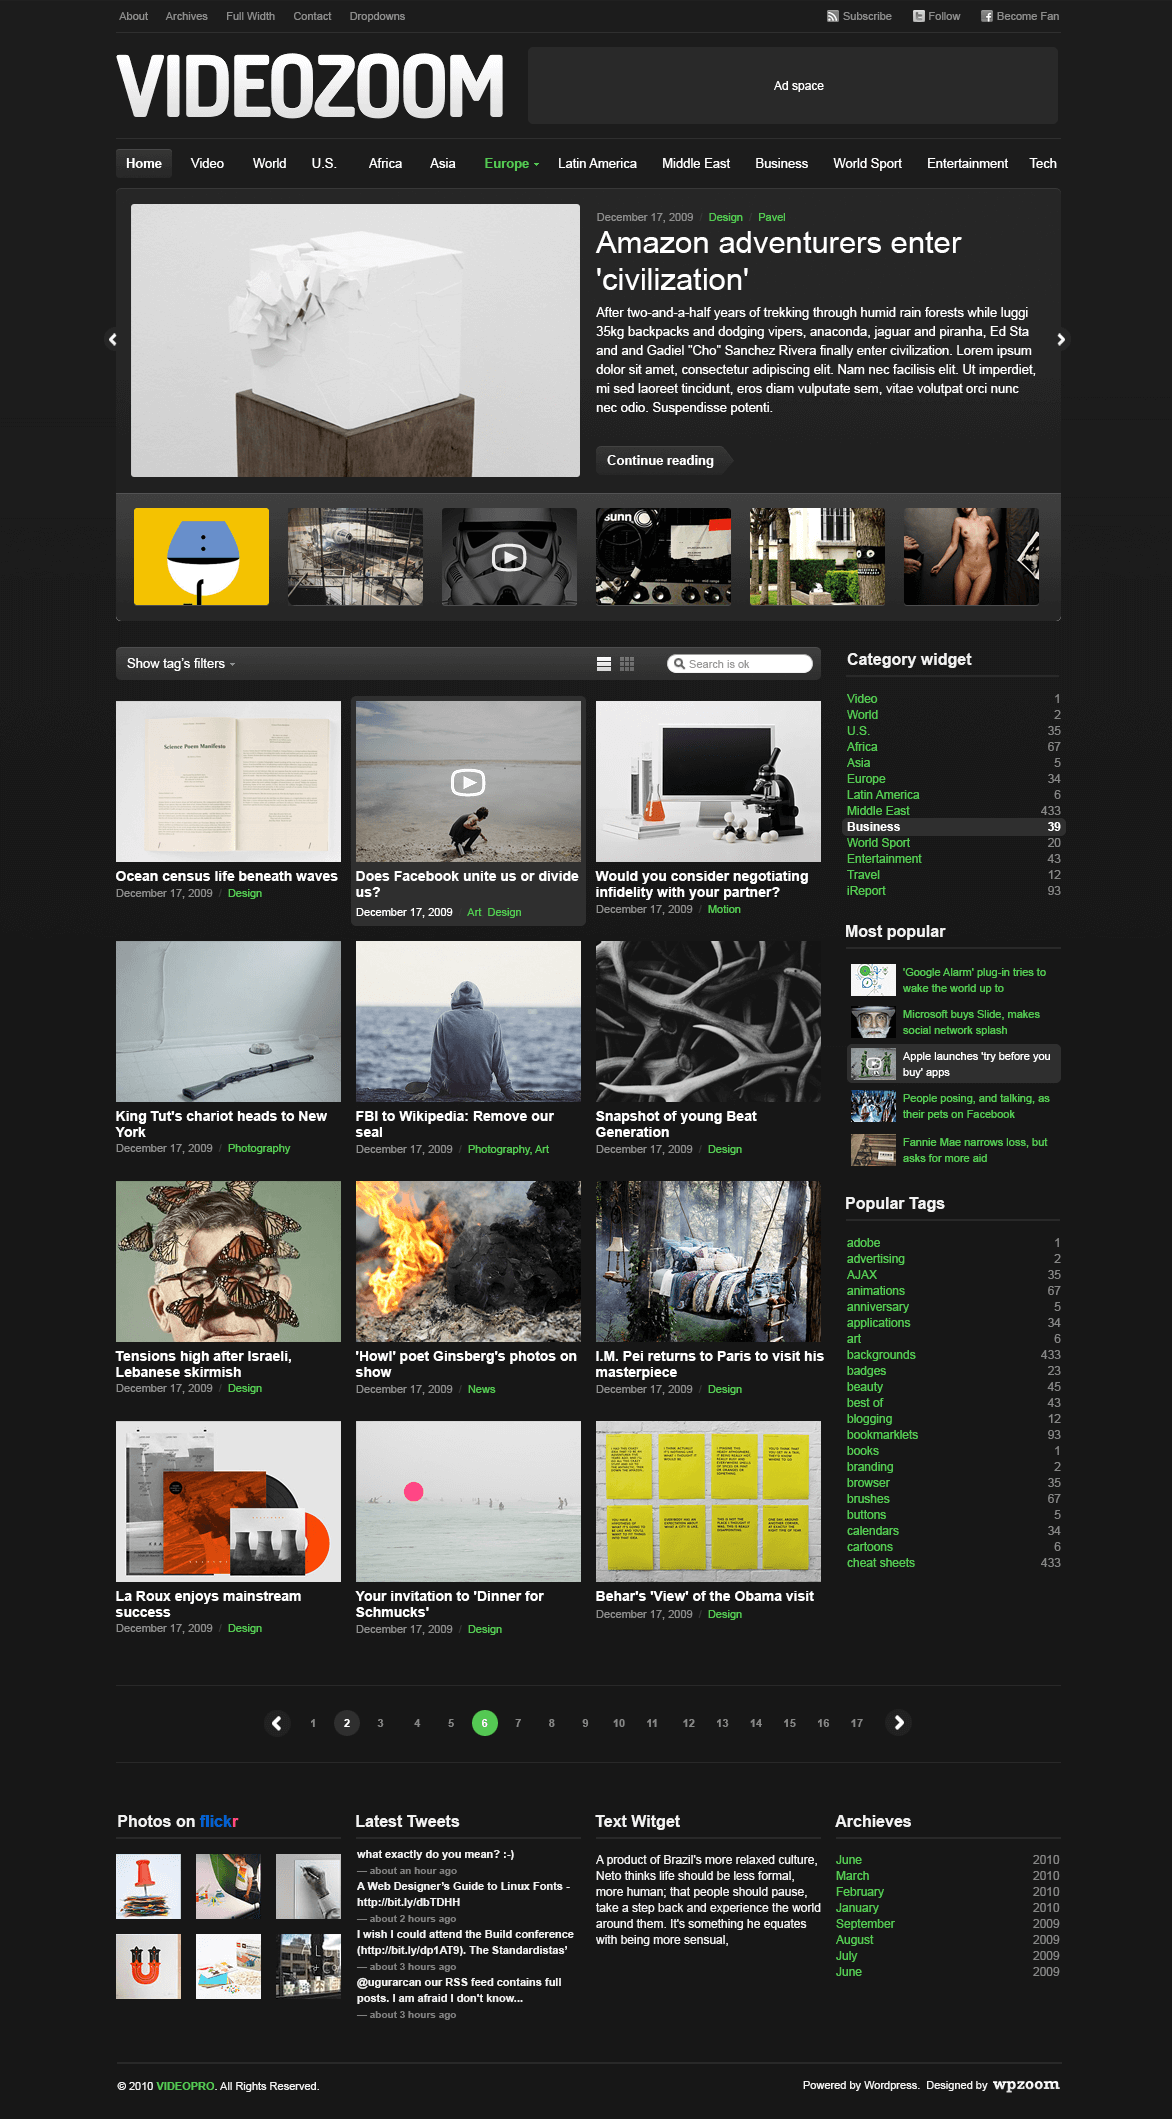Play the stormtrooper video thumbnail
Viewport: 1172px width, 2119px height.
point(509,557)
